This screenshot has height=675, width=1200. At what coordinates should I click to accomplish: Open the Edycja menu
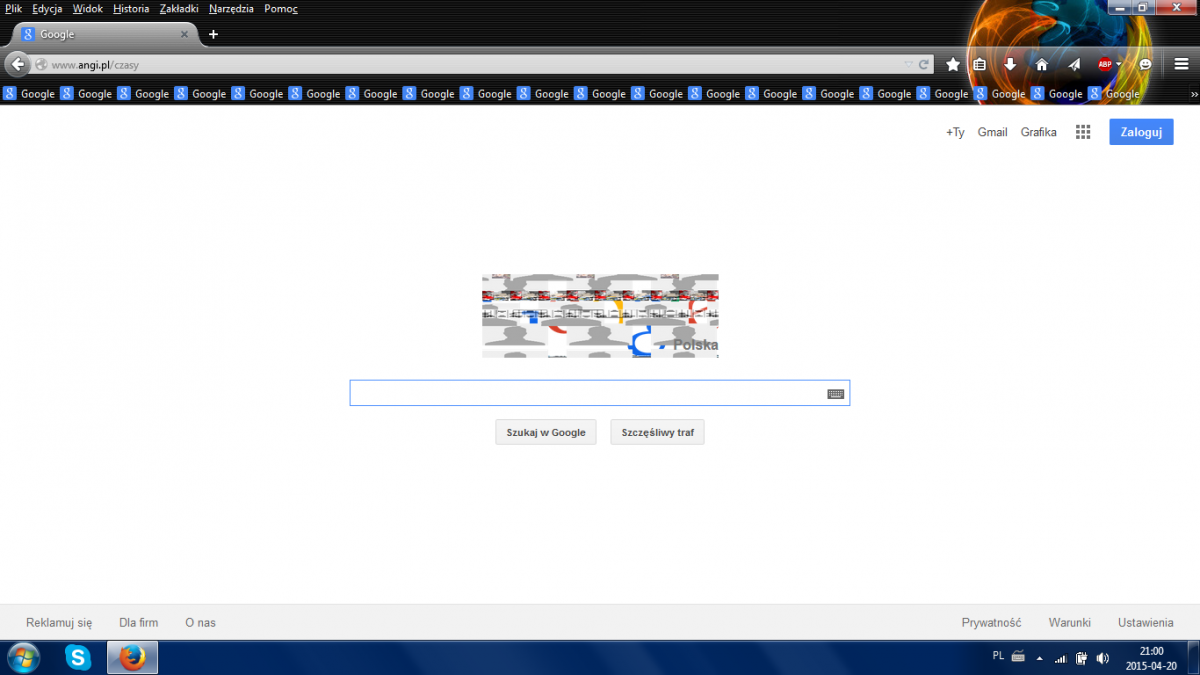coord(47,8)
